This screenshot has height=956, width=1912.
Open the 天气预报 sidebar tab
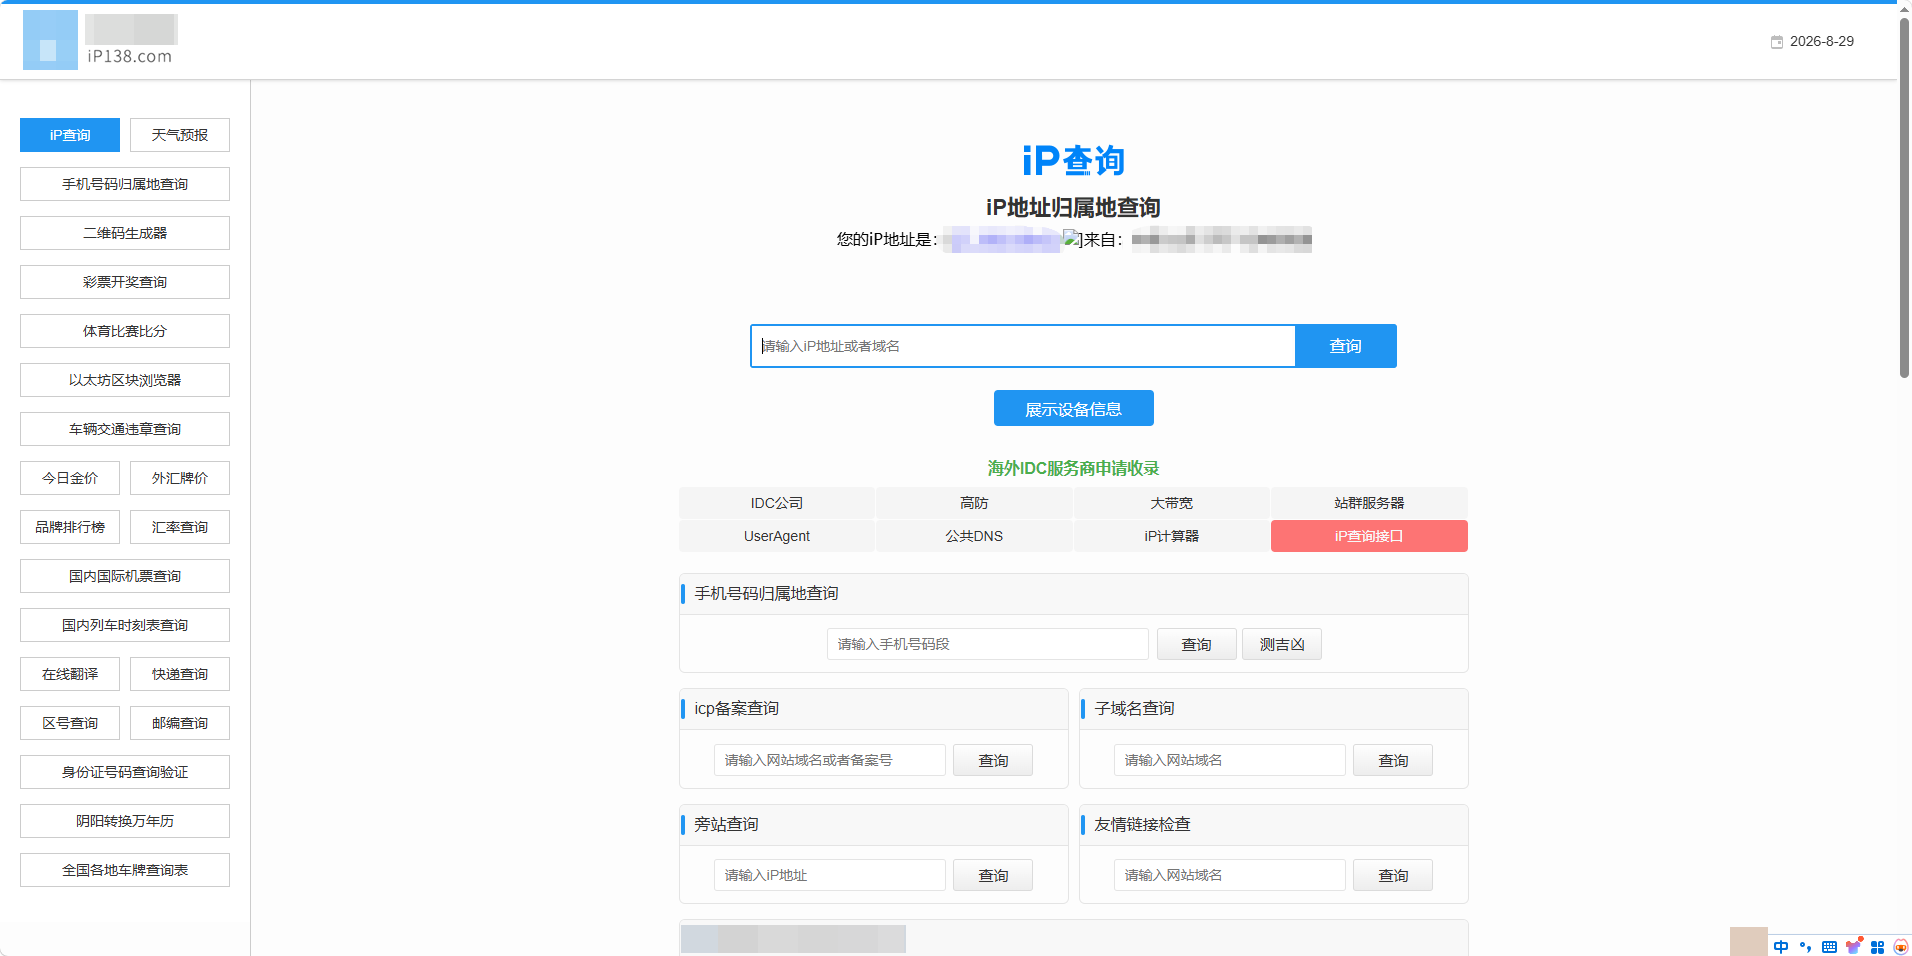[x=180, y=135]
